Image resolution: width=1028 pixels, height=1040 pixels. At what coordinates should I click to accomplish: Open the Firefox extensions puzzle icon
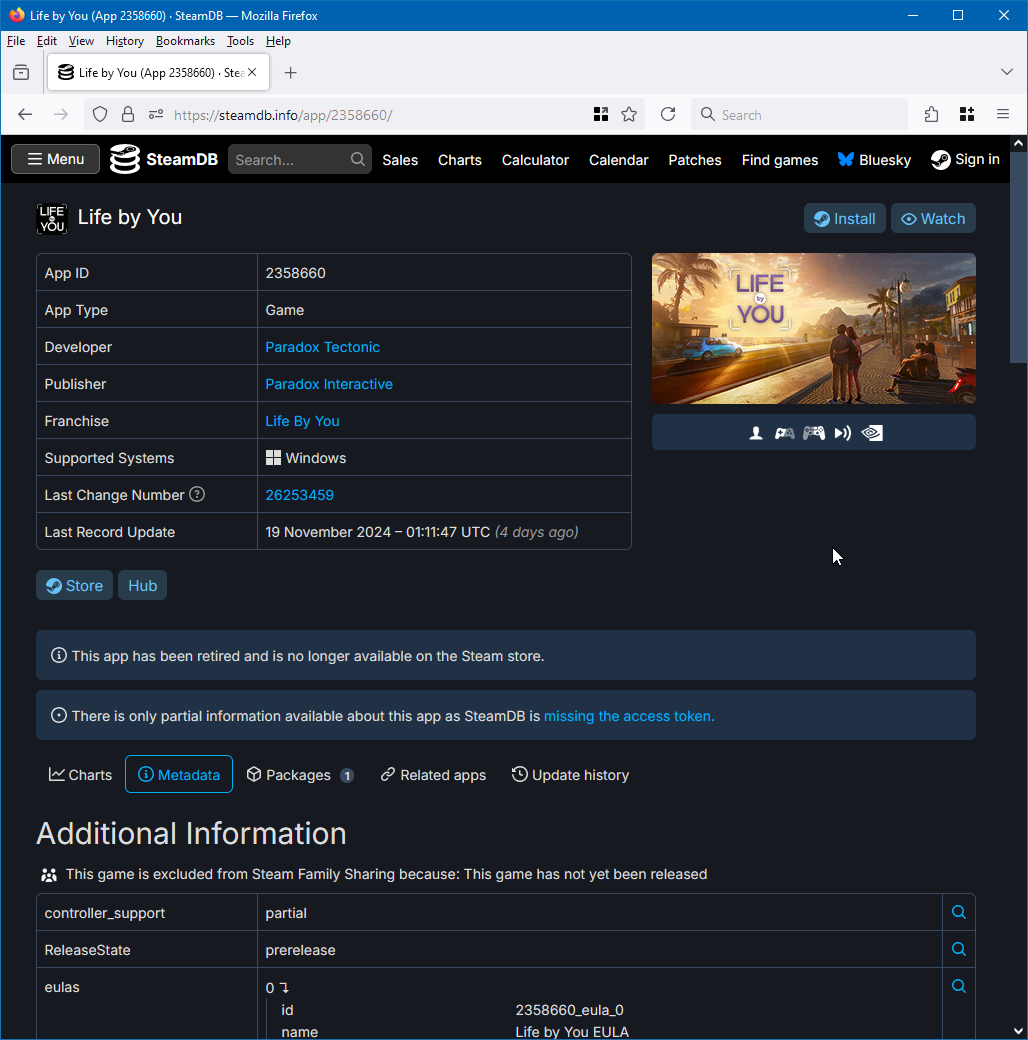click(932, 115)
